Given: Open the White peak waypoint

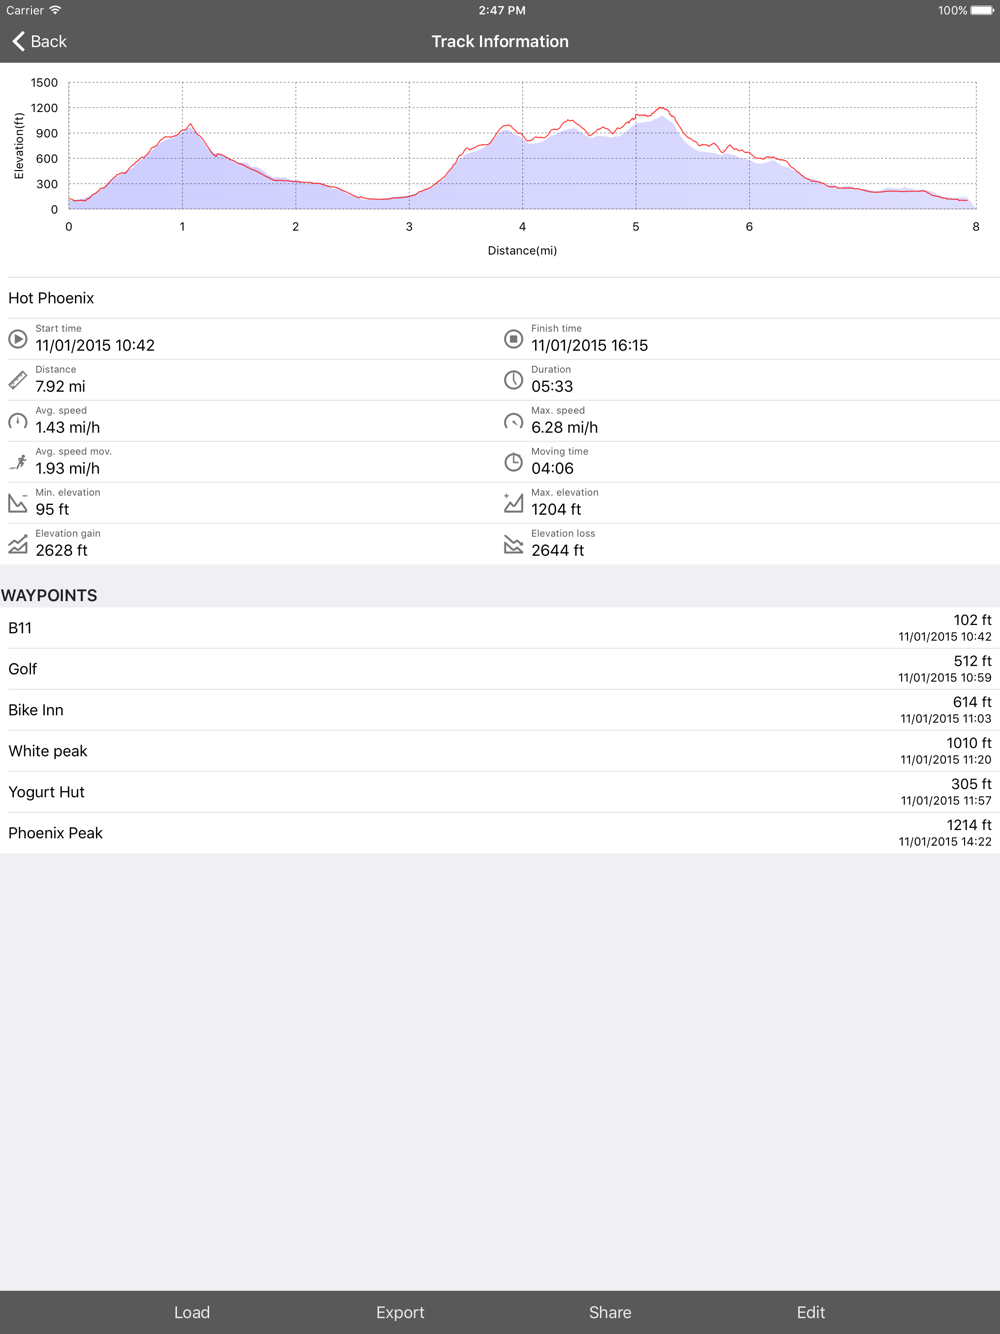Looking at the screenshot, I should click(x=500, y=751).
